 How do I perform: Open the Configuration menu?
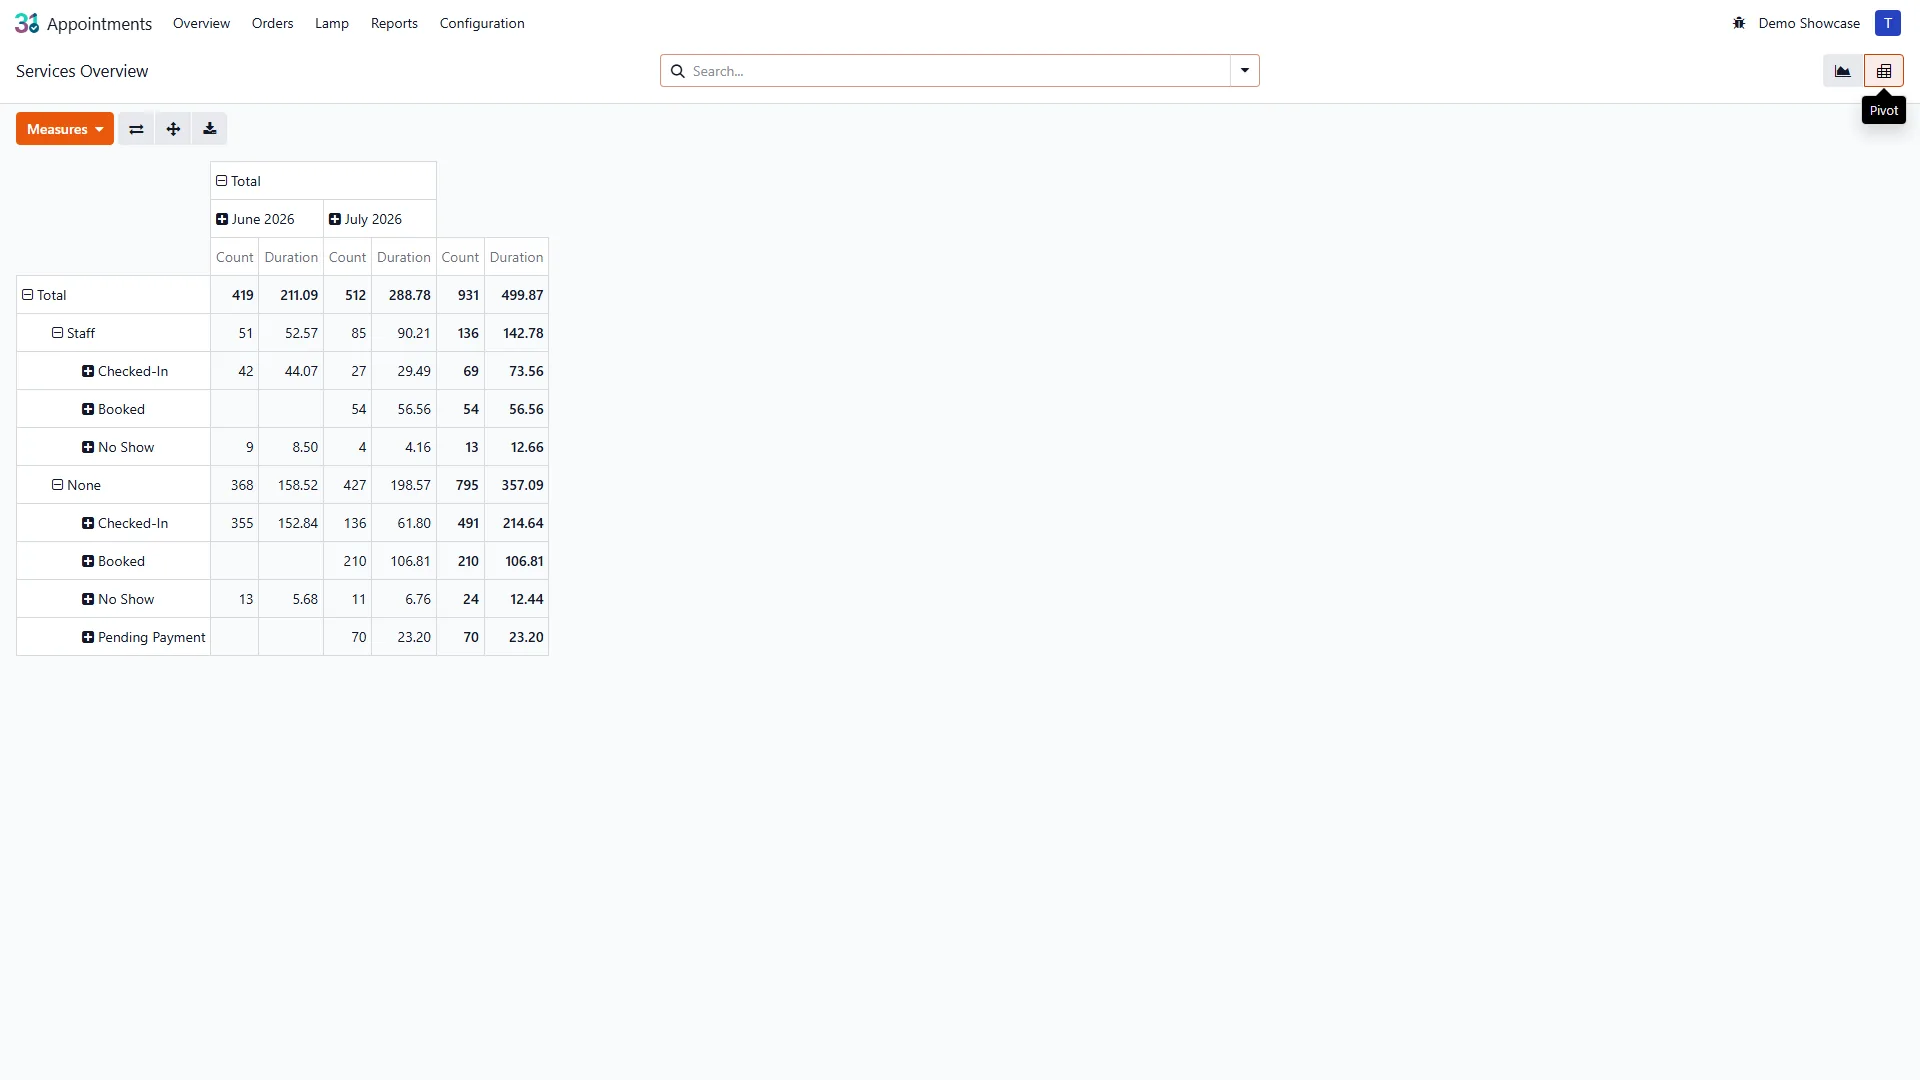[482, 23]
